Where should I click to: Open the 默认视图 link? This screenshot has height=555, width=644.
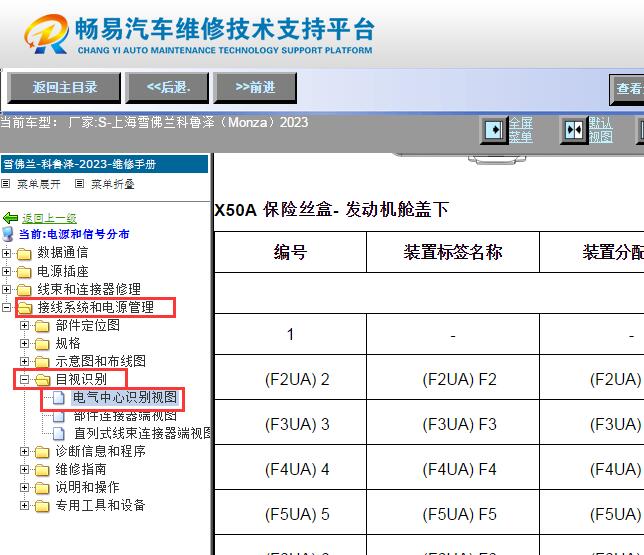(x=600, y=130)
